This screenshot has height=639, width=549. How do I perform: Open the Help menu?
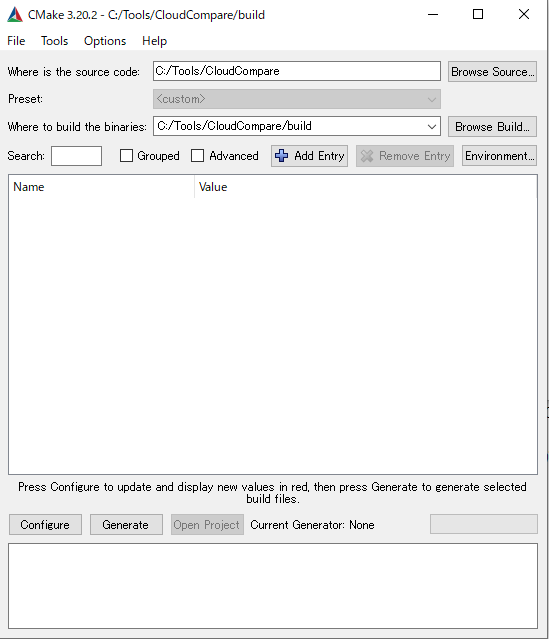tap(154, 41)
